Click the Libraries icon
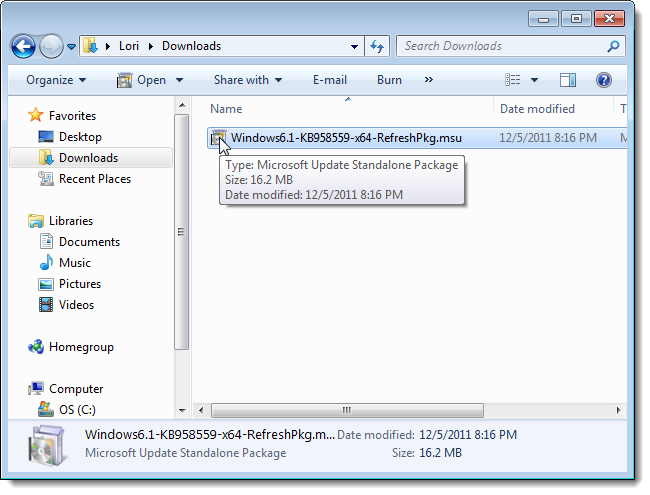Viewport: 650px width, 495px height. pyautogui.click(x=36, y=221)
